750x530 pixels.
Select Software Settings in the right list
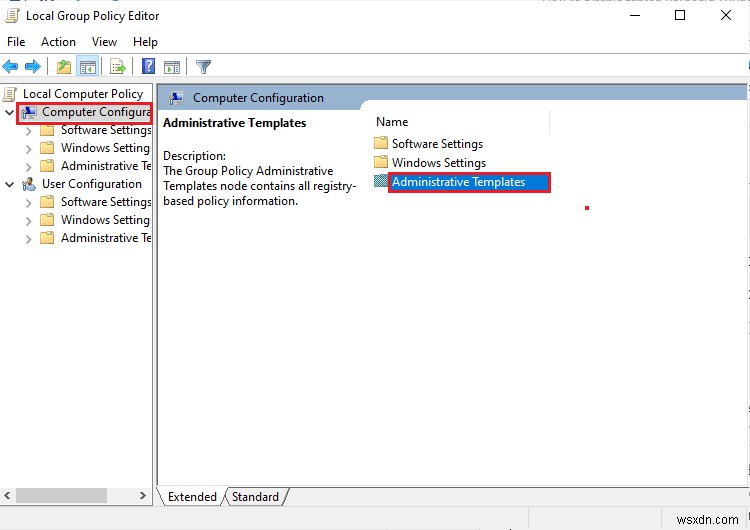(x=437, y=144)
